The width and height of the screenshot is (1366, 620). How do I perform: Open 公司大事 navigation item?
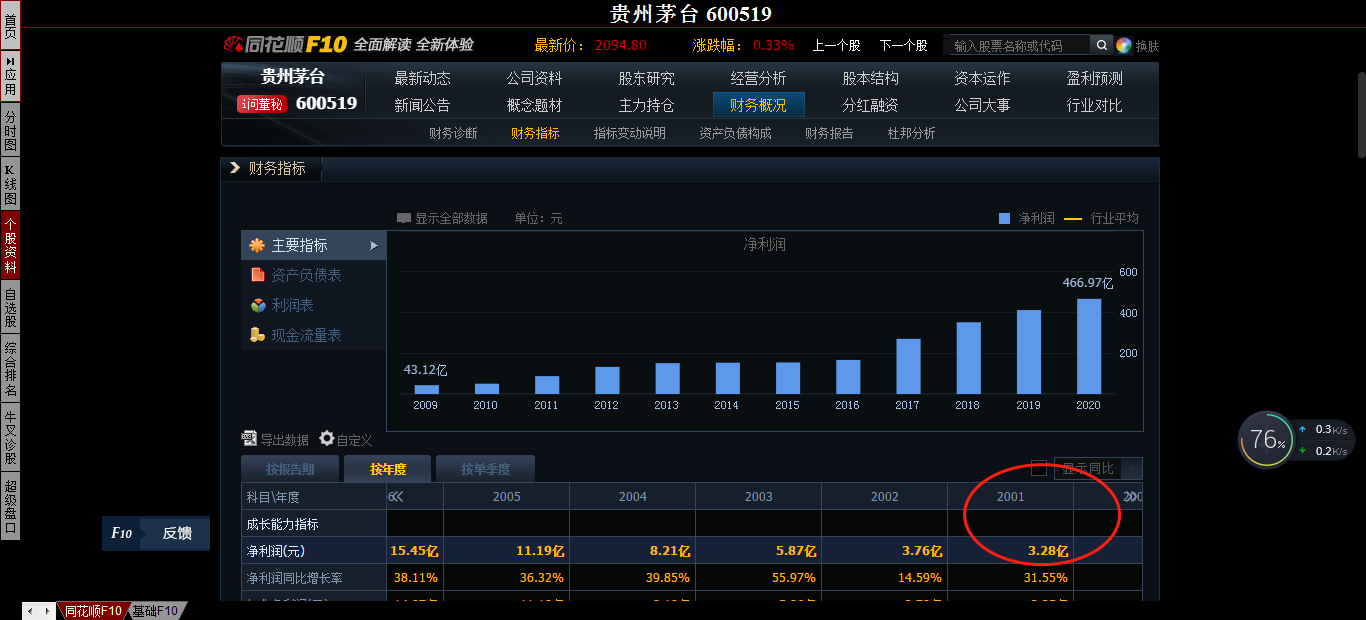[982, 105]
